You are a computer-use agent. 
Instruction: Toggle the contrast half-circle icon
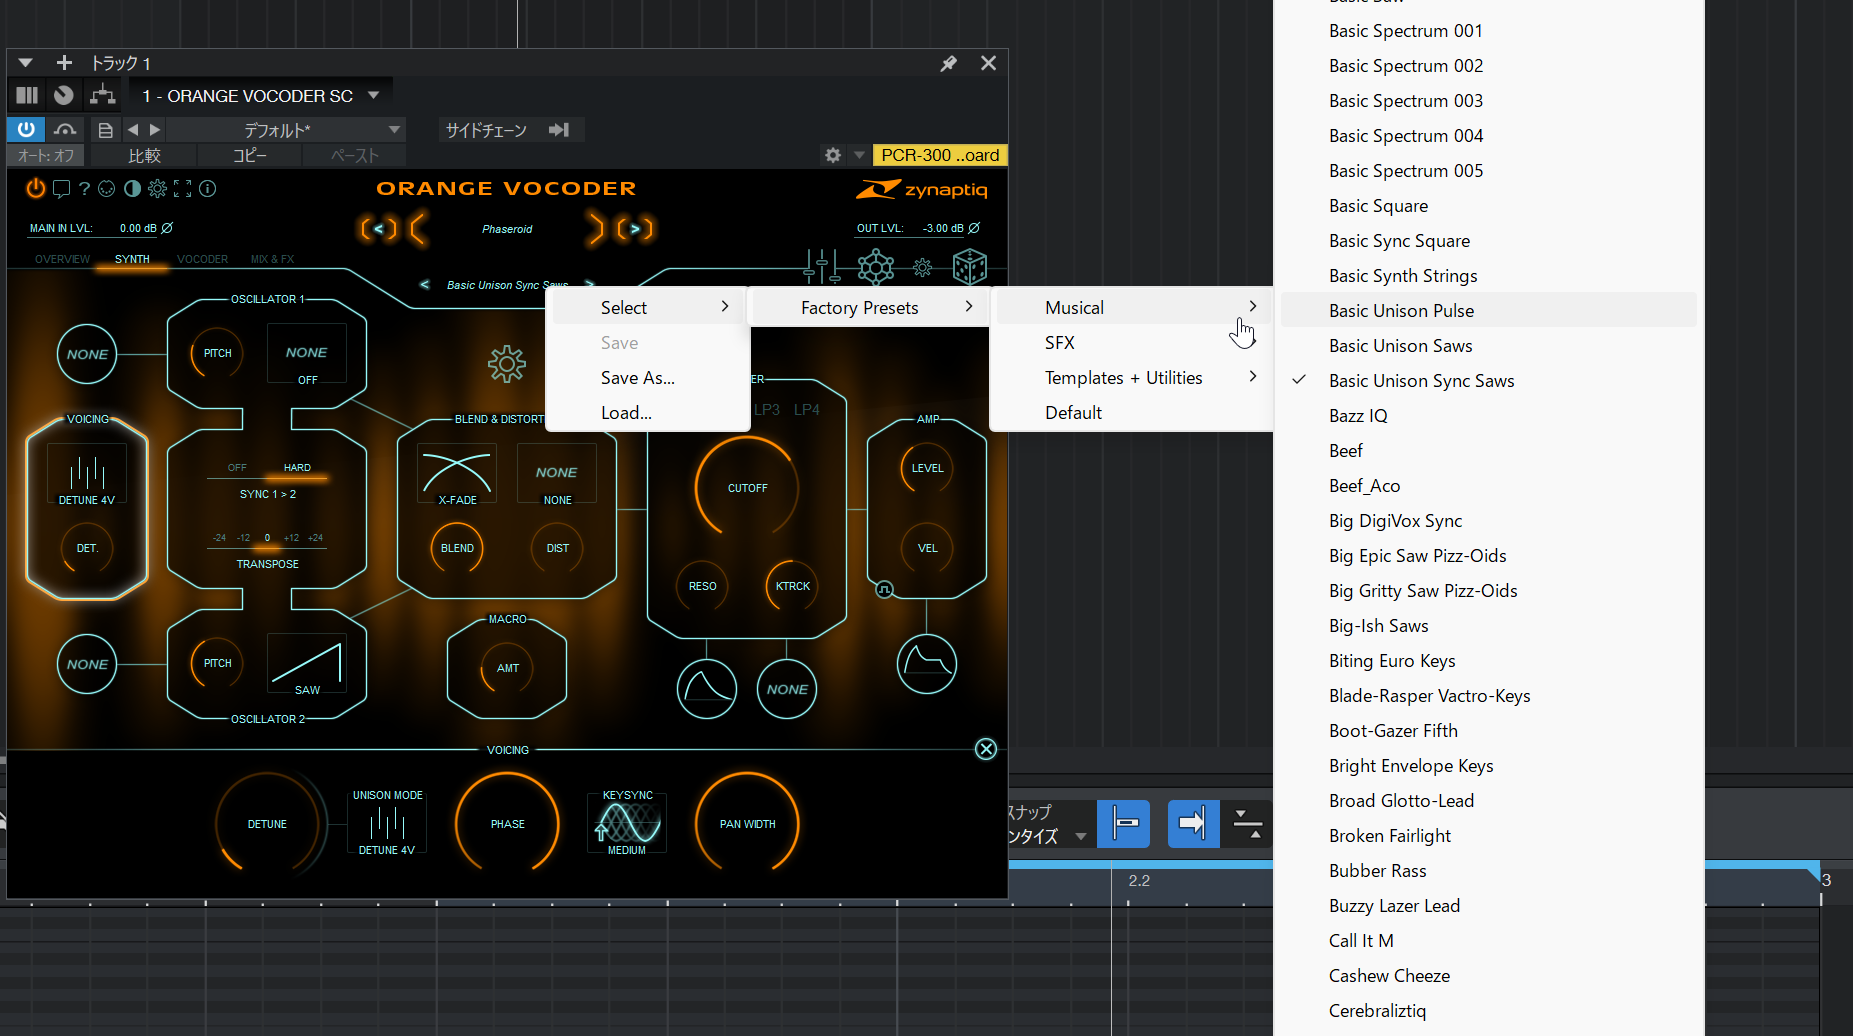tap(132, 188)
